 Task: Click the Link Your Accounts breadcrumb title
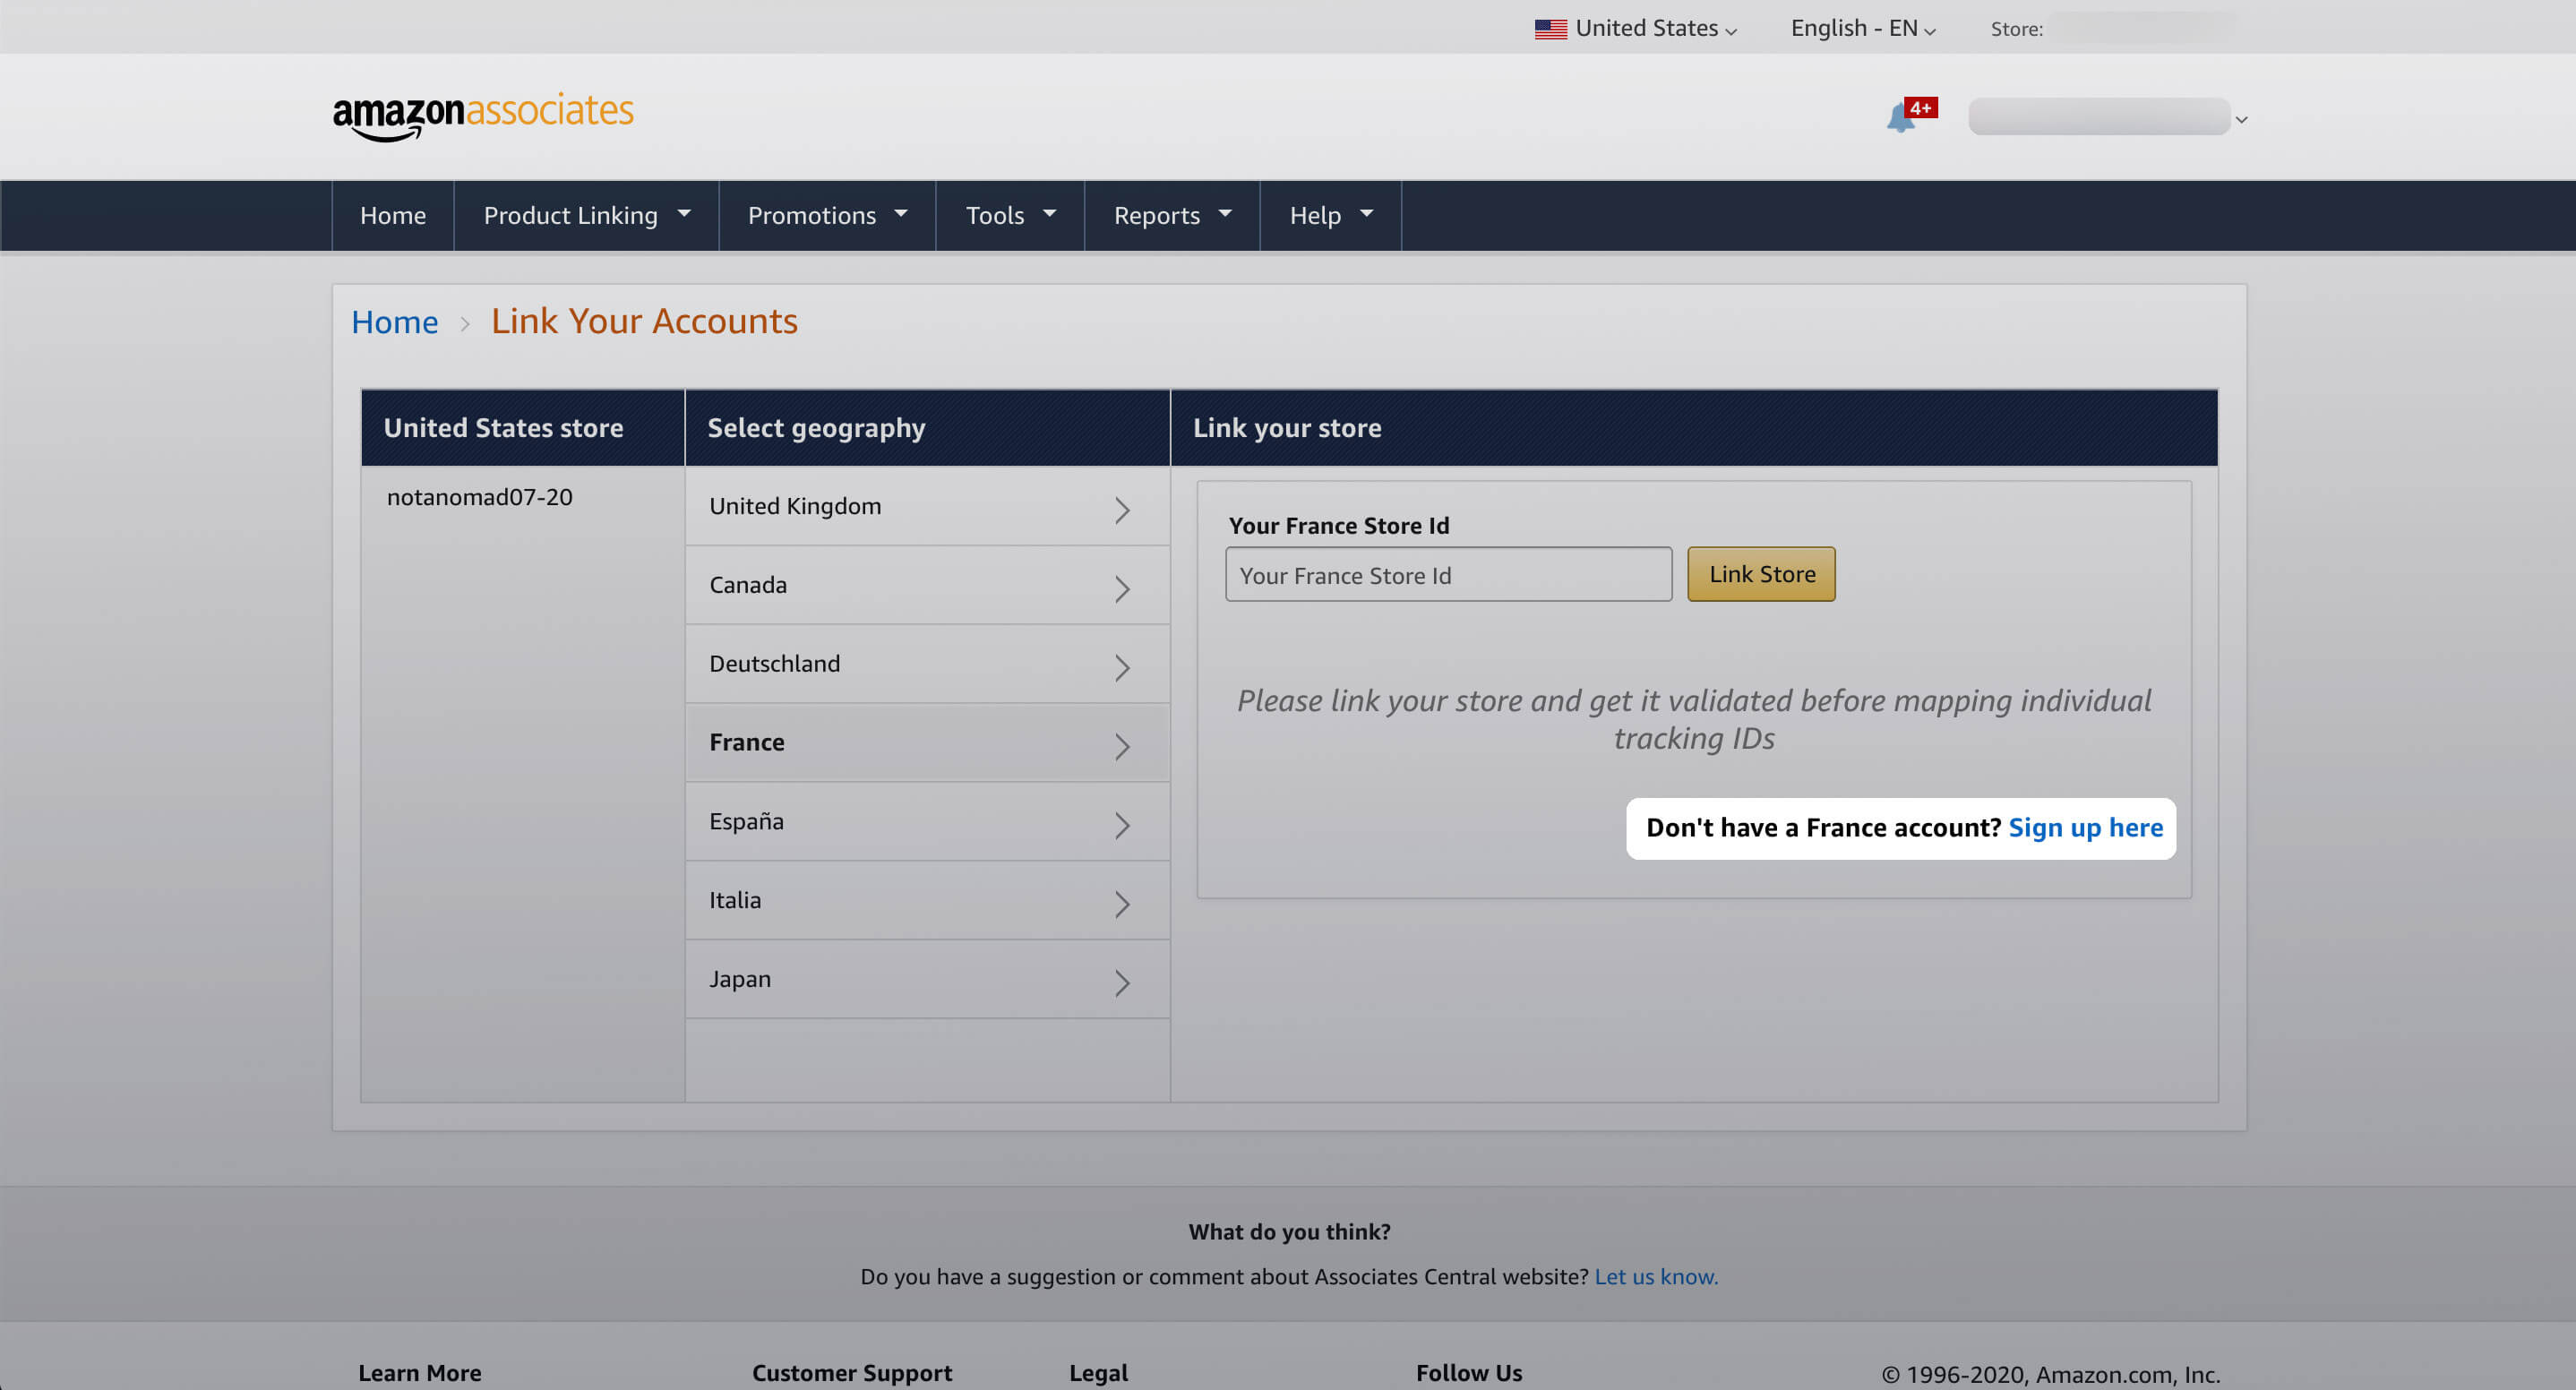[644, 321]
